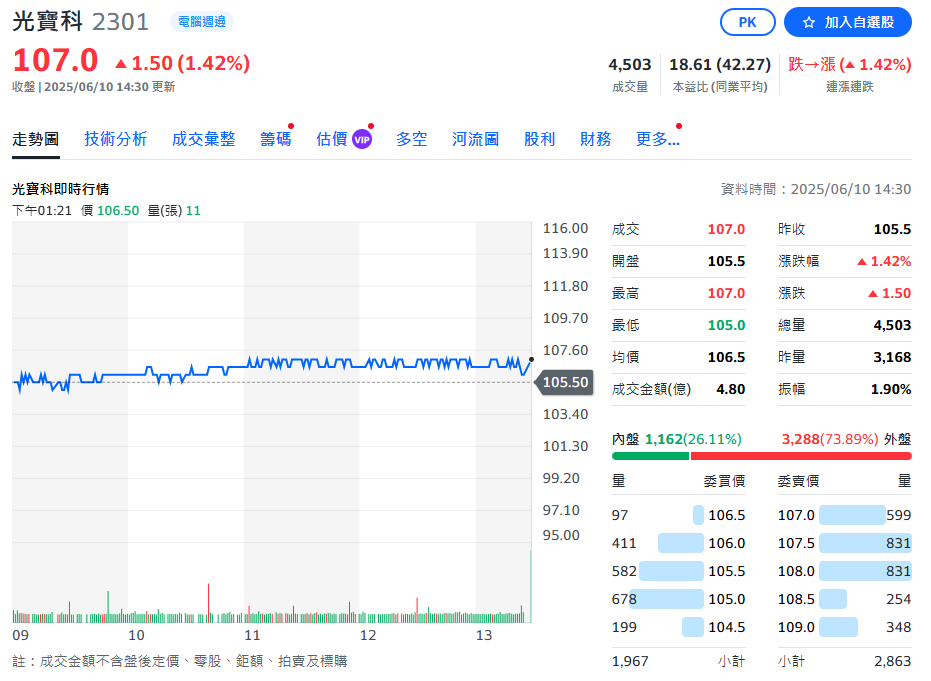Viewport: 931px width, 681px height.
Task: Click the 振幅 1.90% value
Action: [891, 389]
